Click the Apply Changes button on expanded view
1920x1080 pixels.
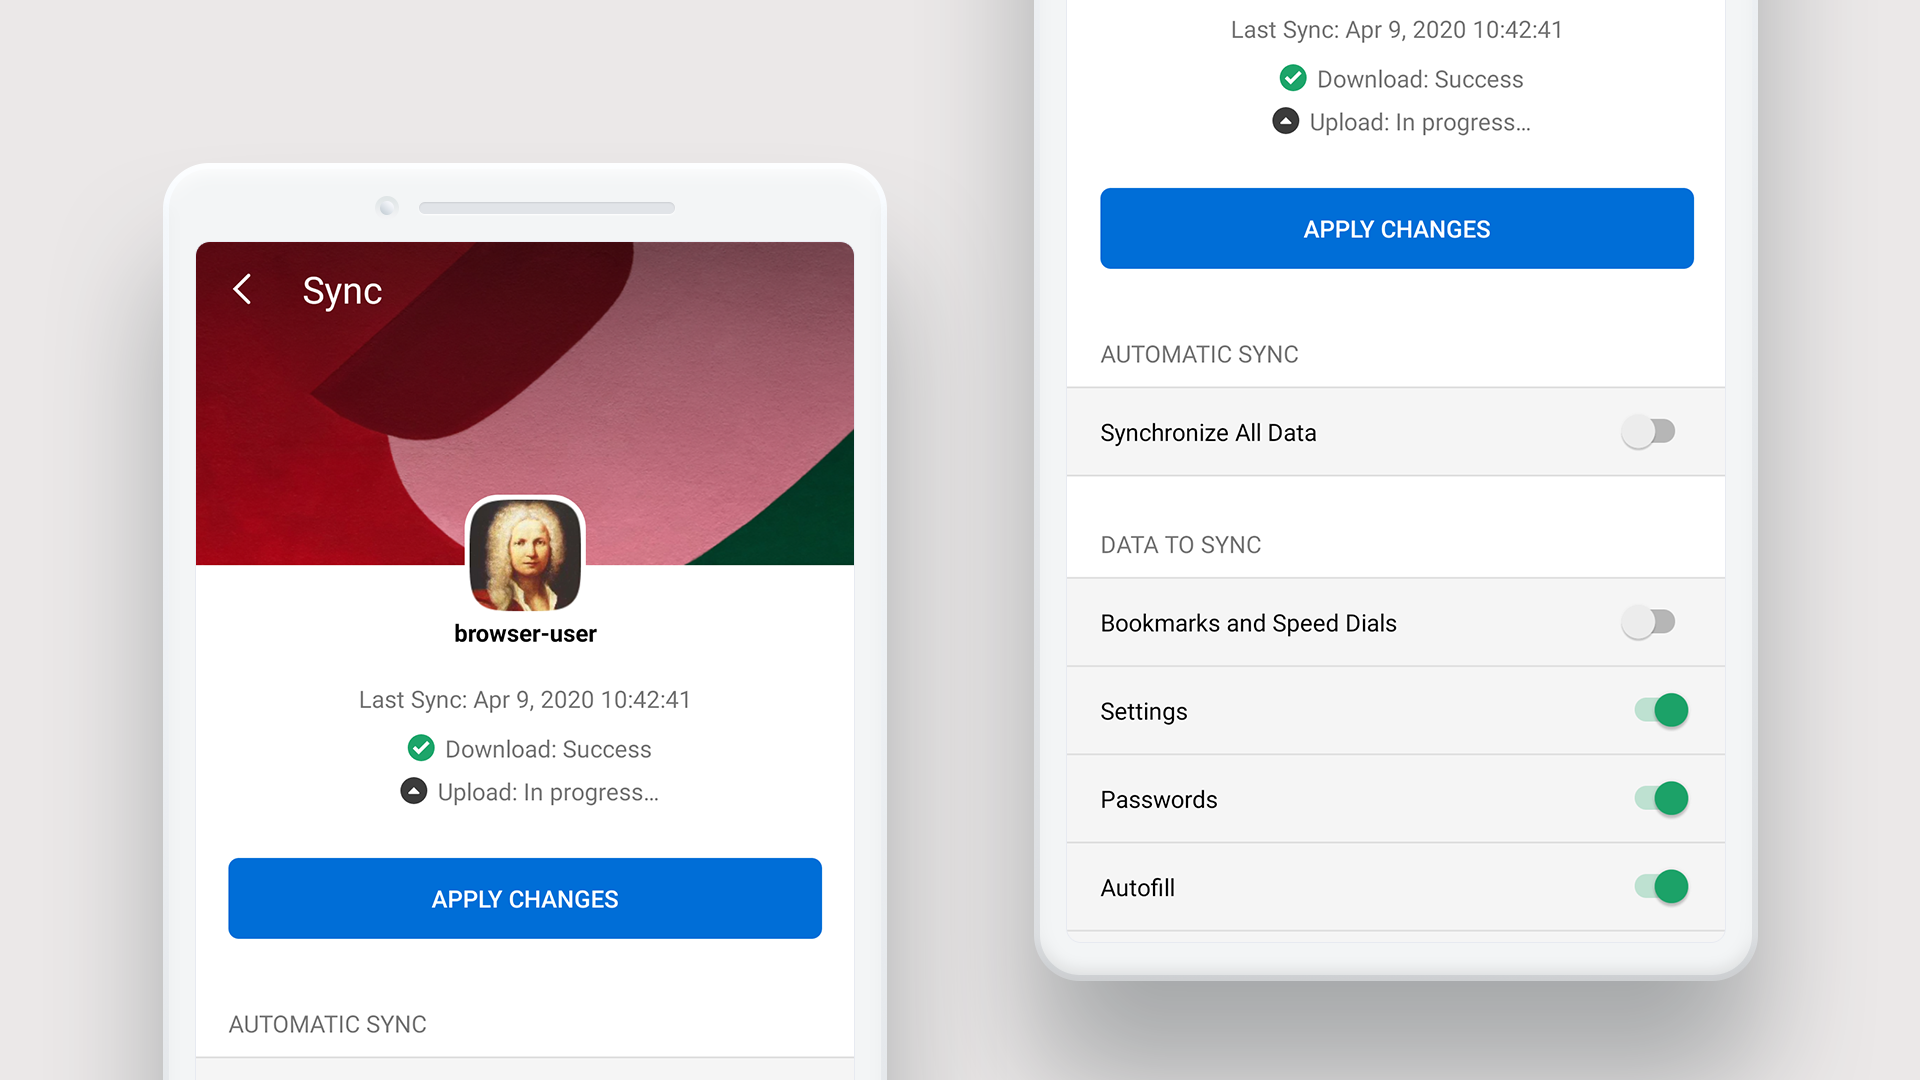pyautogui.click(x=1395, y=228)
